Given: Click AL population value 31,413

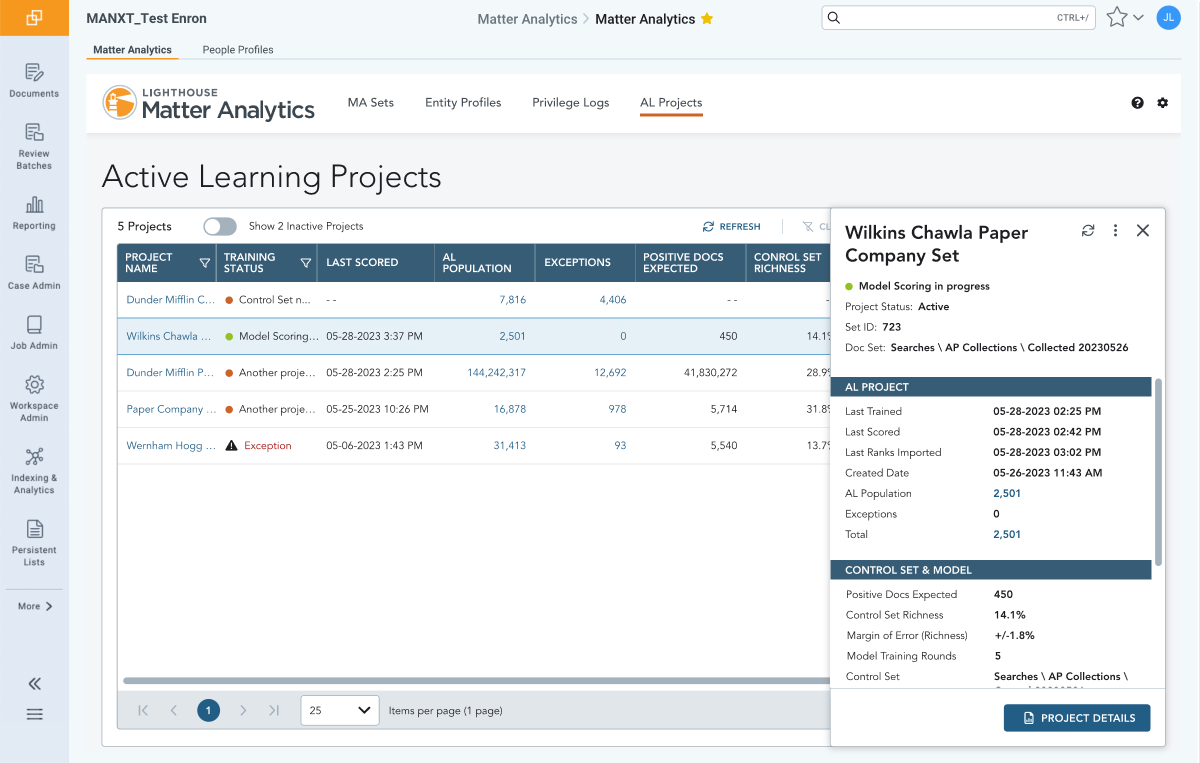Looking at the screenshot, I should point(509,446).
